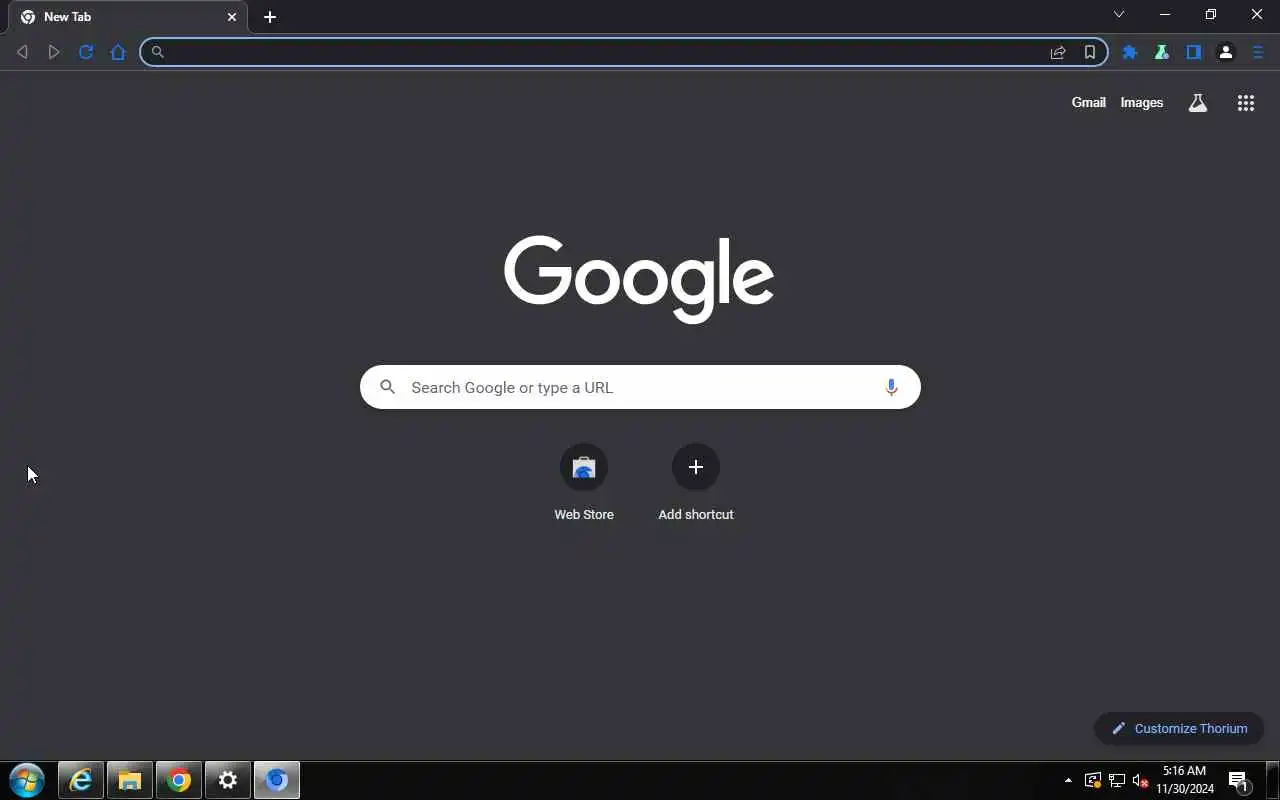Click the Google search box
Viewport: 1280px width, 800px height.
(x=640, y=387)
